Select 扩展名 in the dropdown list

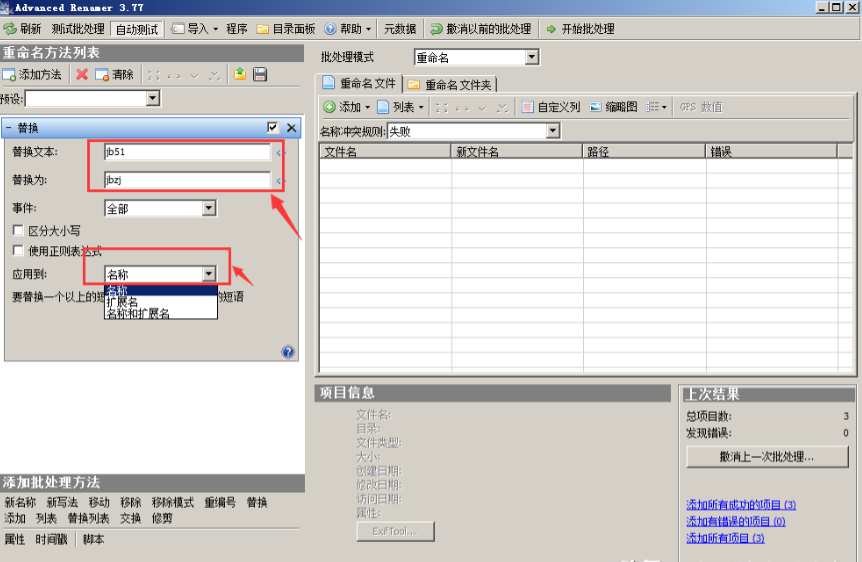[161, 302]
